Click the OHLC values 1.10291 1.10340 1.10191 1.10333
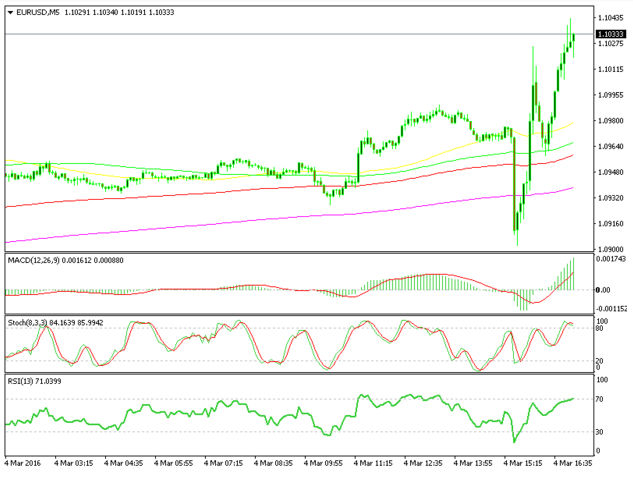Image resolution: width=633 pixels, height=479 pixels. coord(119,13)
